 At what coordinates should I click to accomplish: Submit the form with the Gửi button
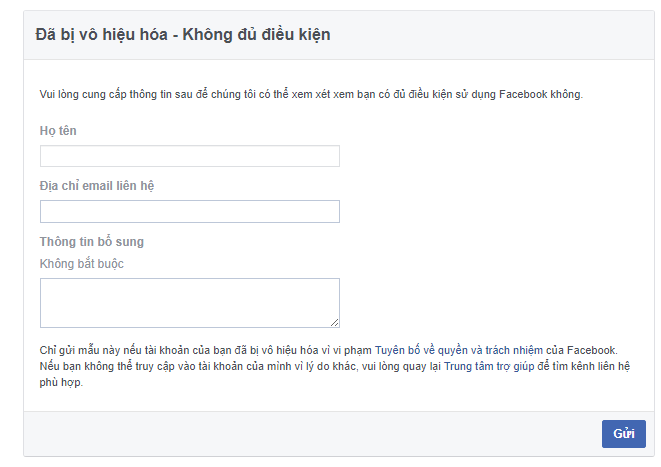tap(623, 434)
